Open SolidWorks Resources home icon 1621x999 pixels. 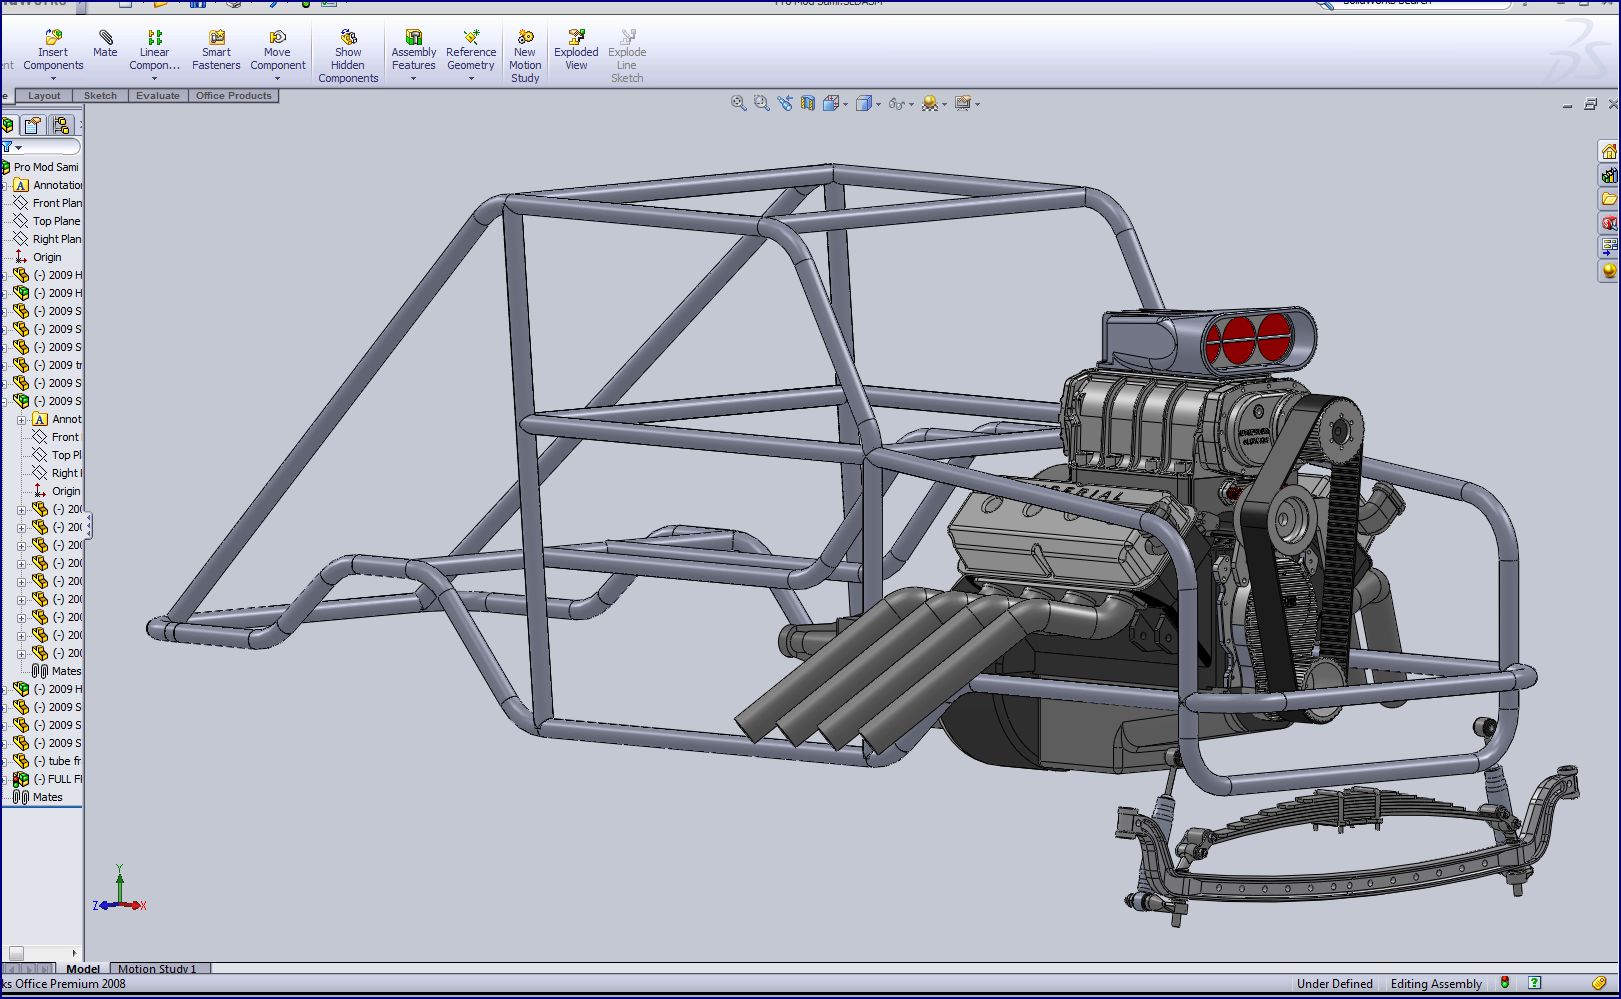point(1608,152)
